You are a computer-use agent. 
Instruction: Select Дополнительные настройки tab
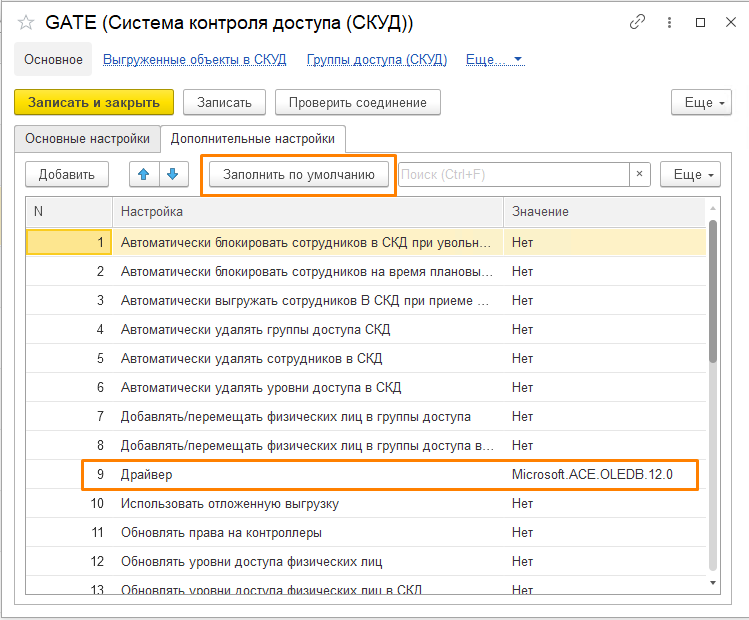click(x=253, y=139)
